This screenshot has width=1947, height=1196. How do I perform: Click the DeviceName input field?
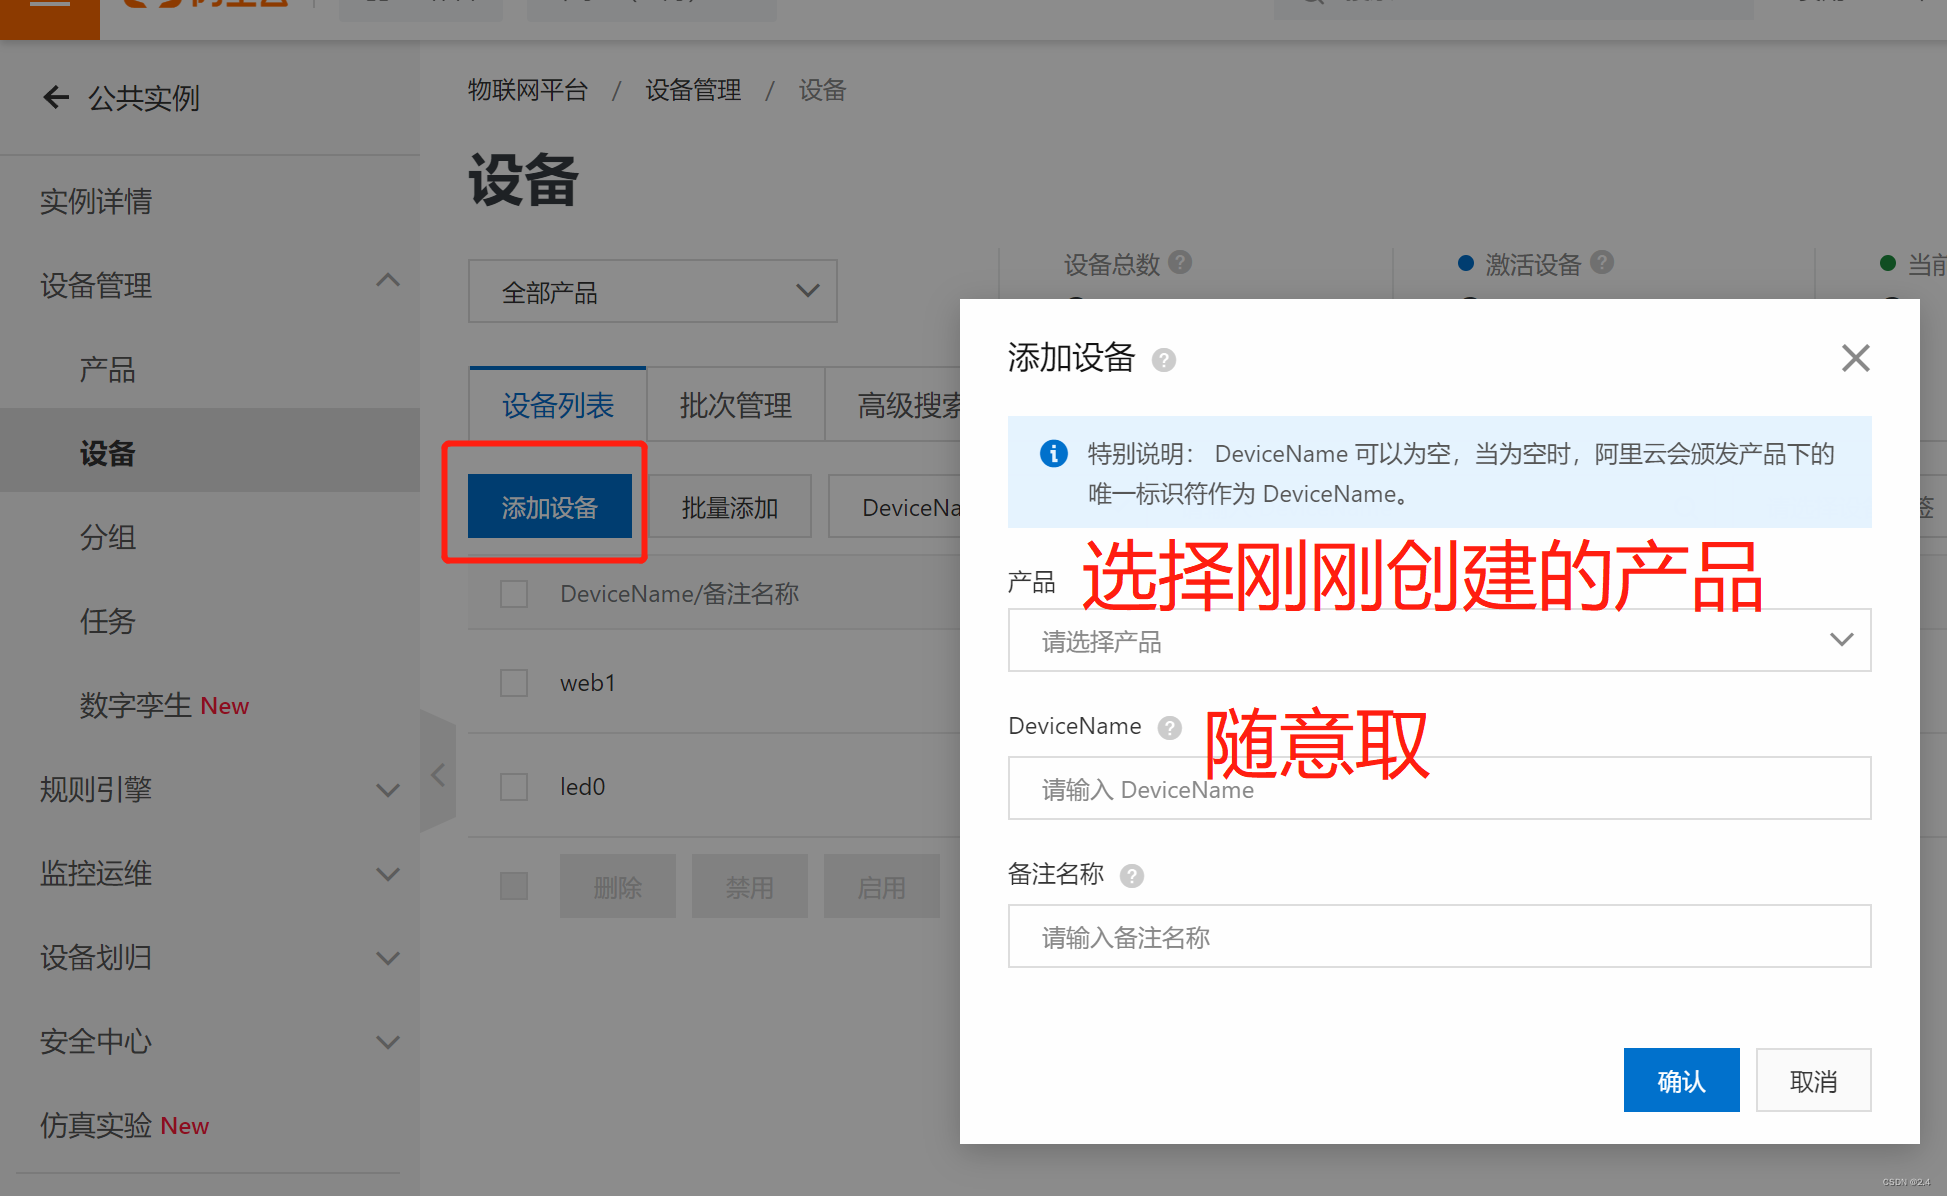(x=1439, y=788)
